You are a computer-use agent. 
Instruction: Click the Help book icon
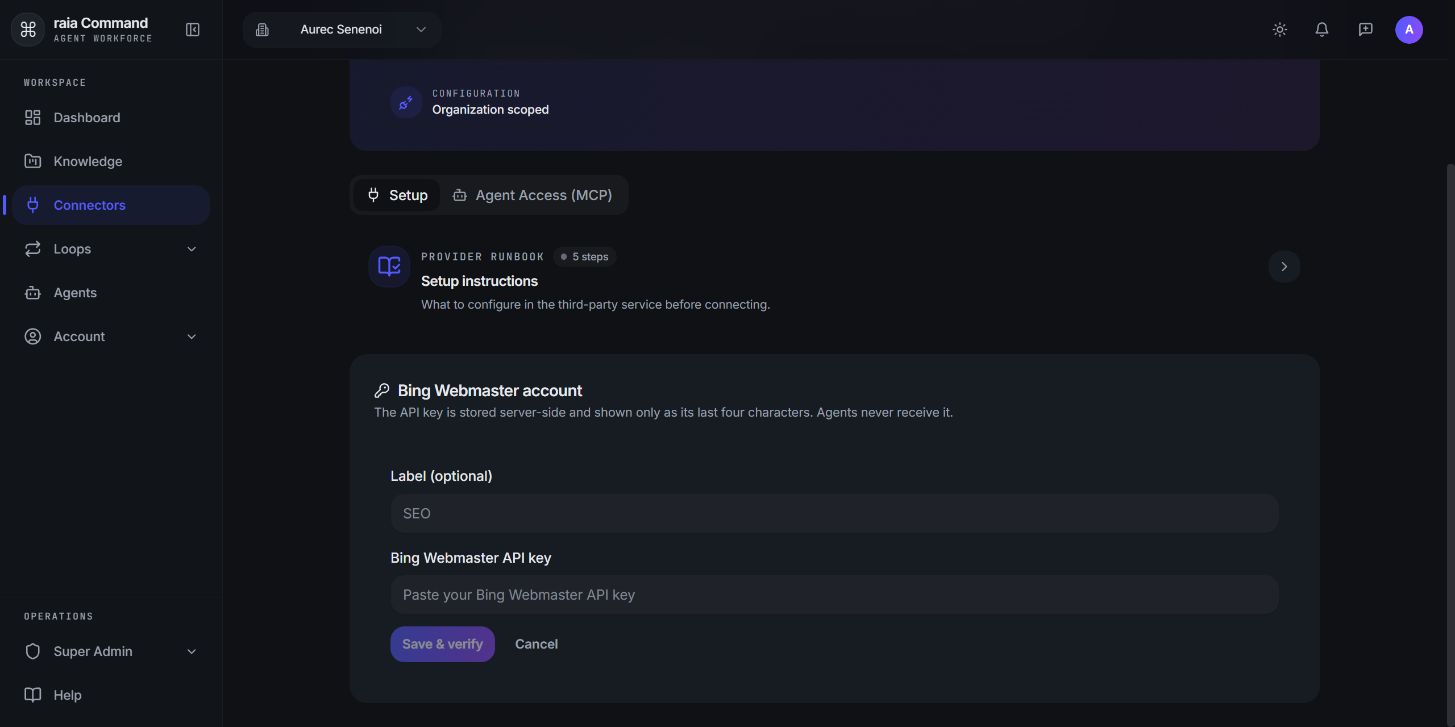coord(33,695)
